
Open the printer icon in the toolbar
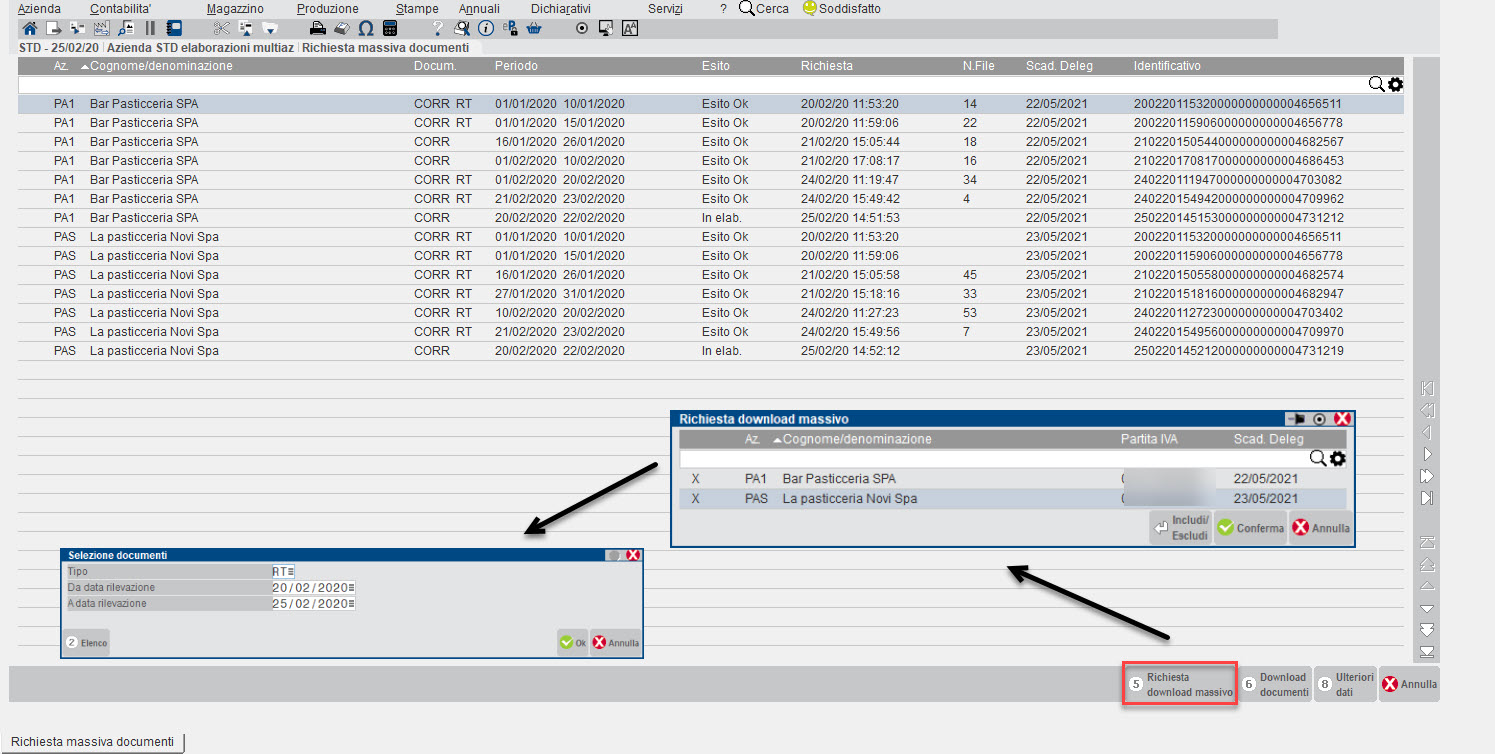pyautogui.click(x=317, y=28)
